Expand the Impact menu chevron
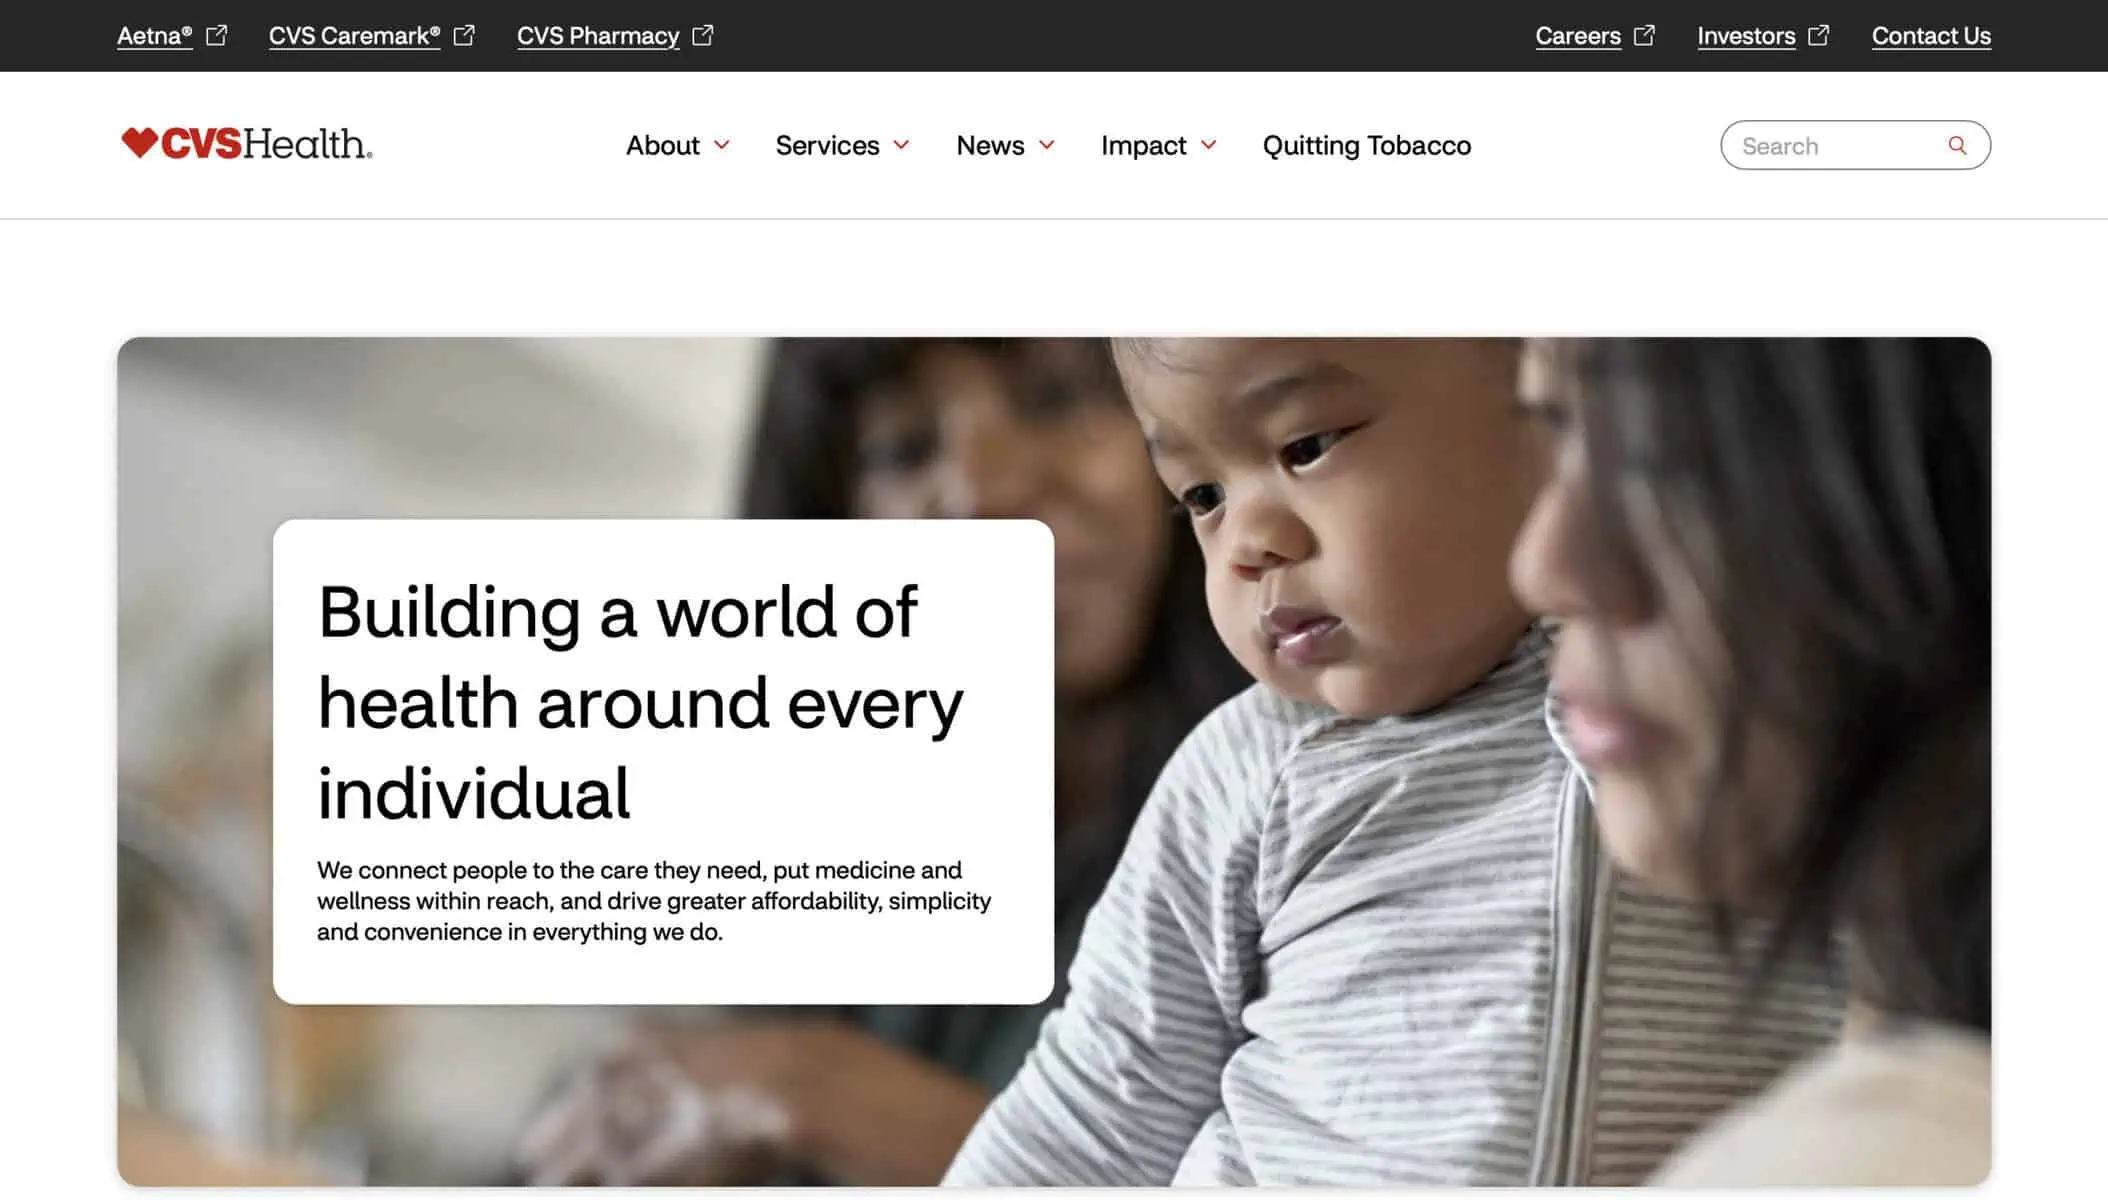The image size is (2108, 1200). click(1208, 145)
